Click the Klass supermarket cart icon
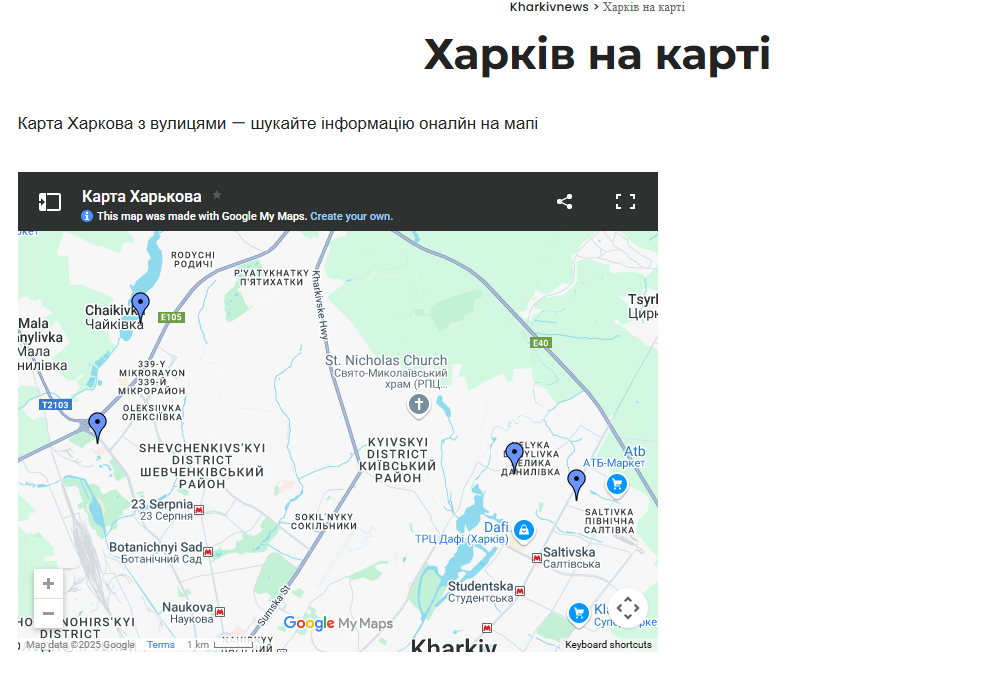The height and width of the screenshot is (683, 985). point(579,613)
